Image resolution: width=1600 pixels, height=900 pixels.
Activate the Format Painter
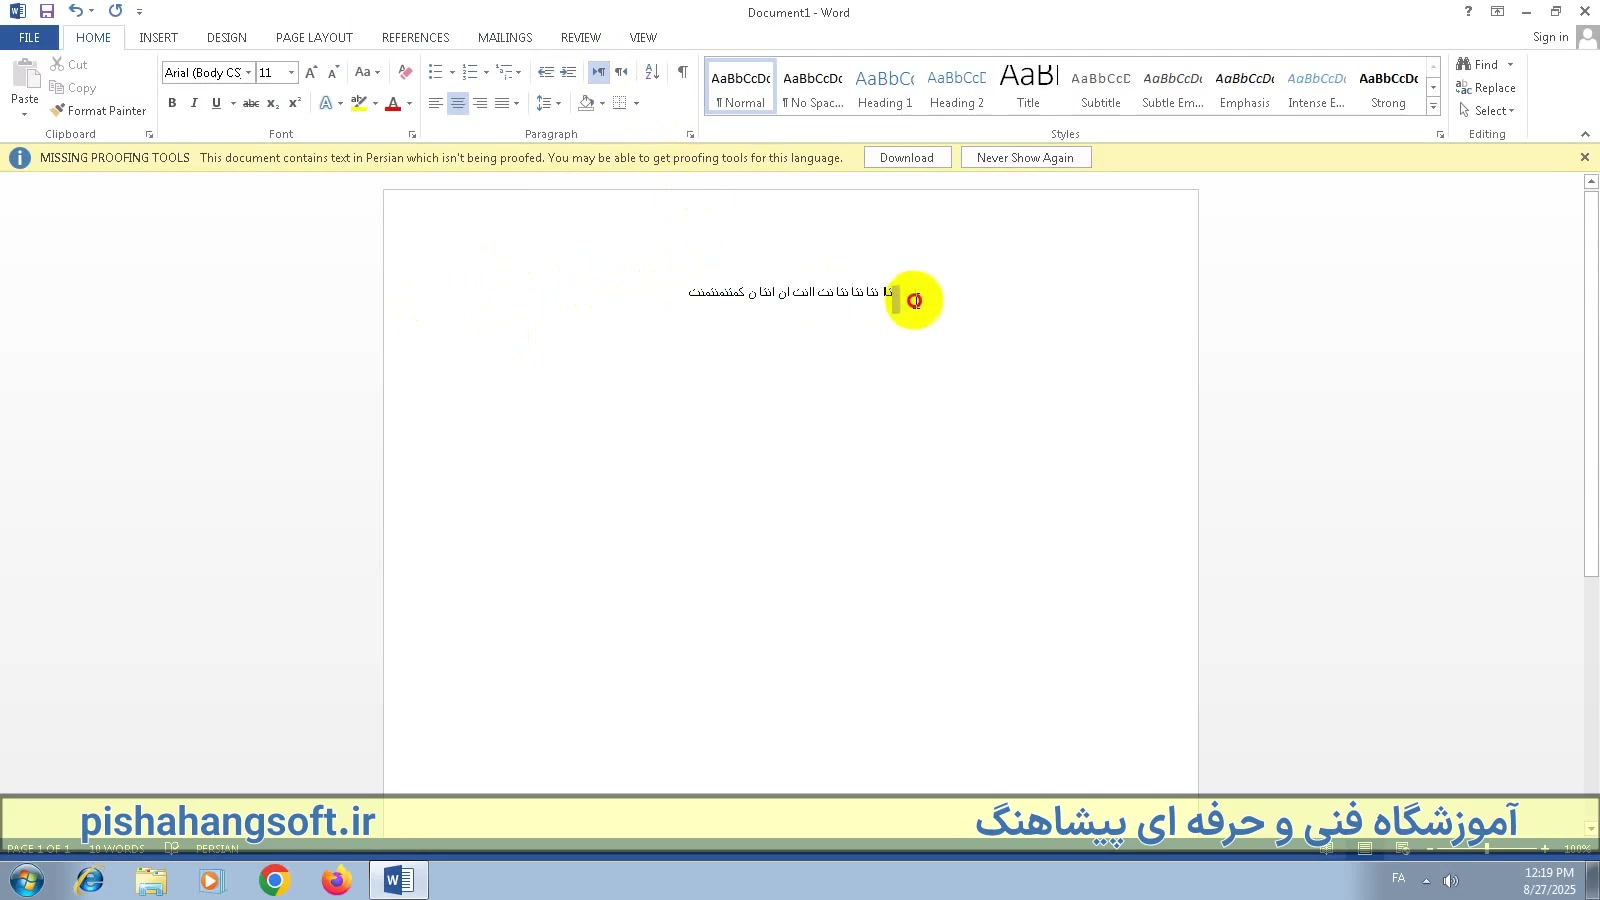[98, 111]
